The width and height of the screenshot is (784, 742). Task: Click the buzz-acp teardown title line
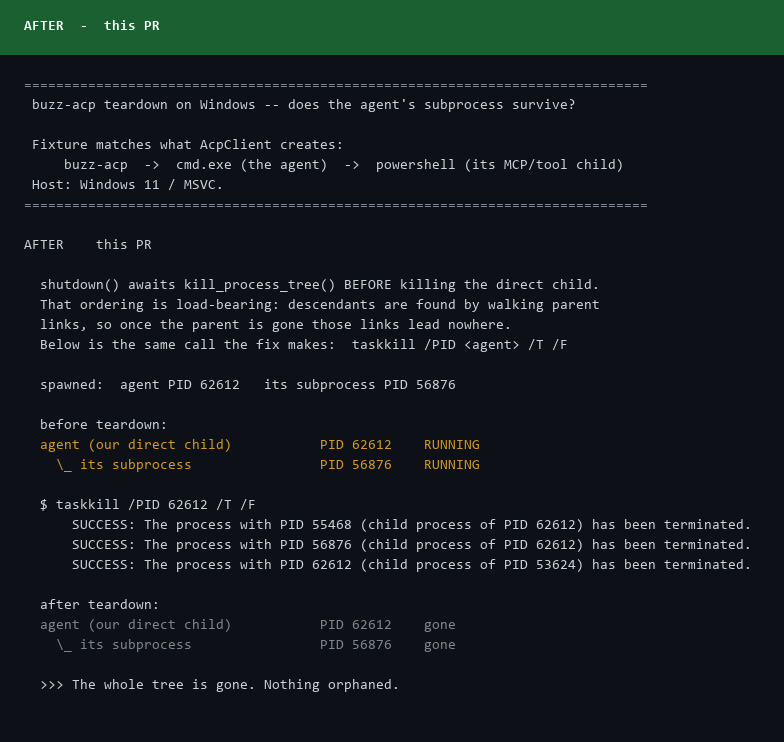304,104
